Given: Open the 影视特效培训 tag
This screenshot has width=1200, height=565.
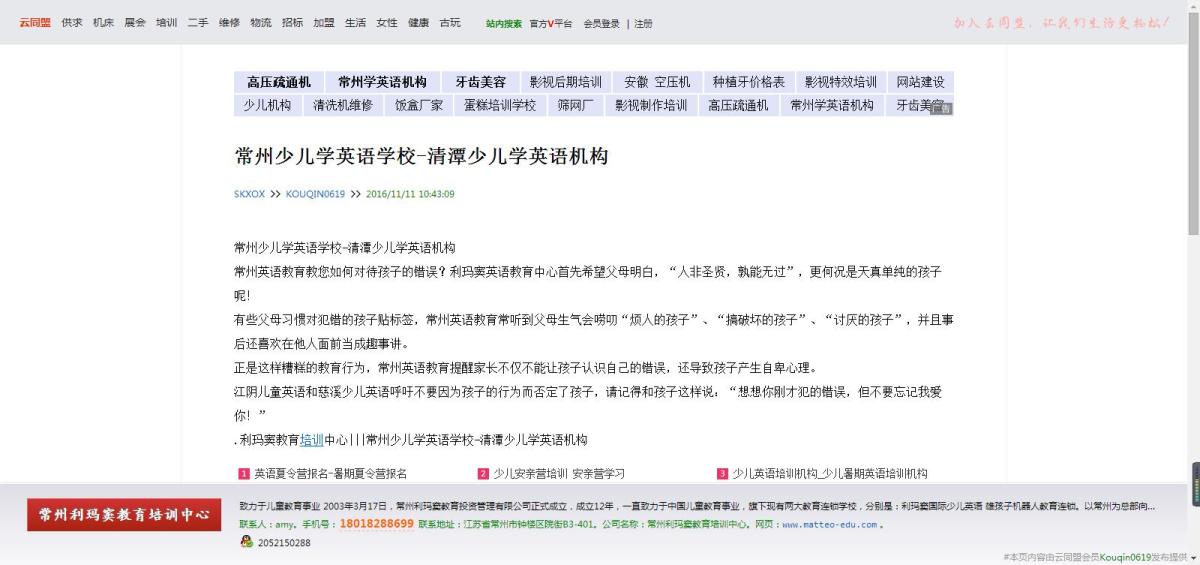Looking at the screenshot, I should [840, 82].
